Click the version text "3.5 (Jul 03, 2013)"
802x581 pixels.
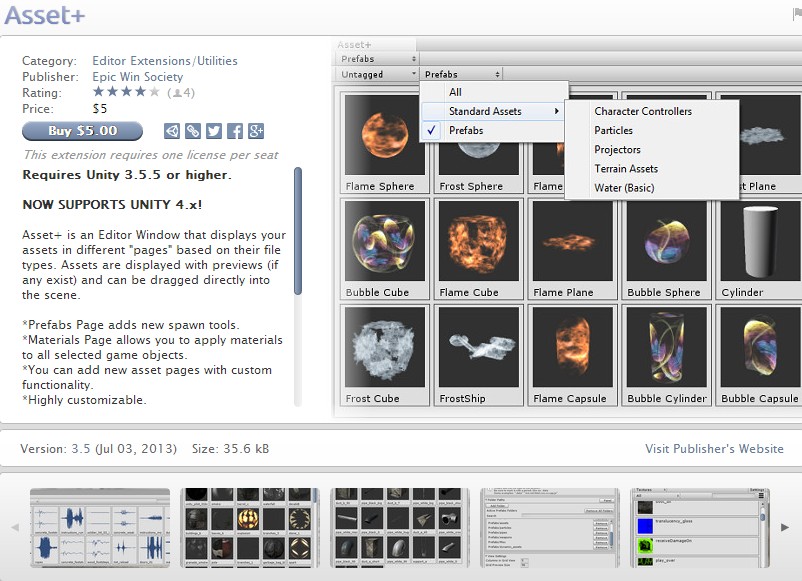[x=124, y=449]
